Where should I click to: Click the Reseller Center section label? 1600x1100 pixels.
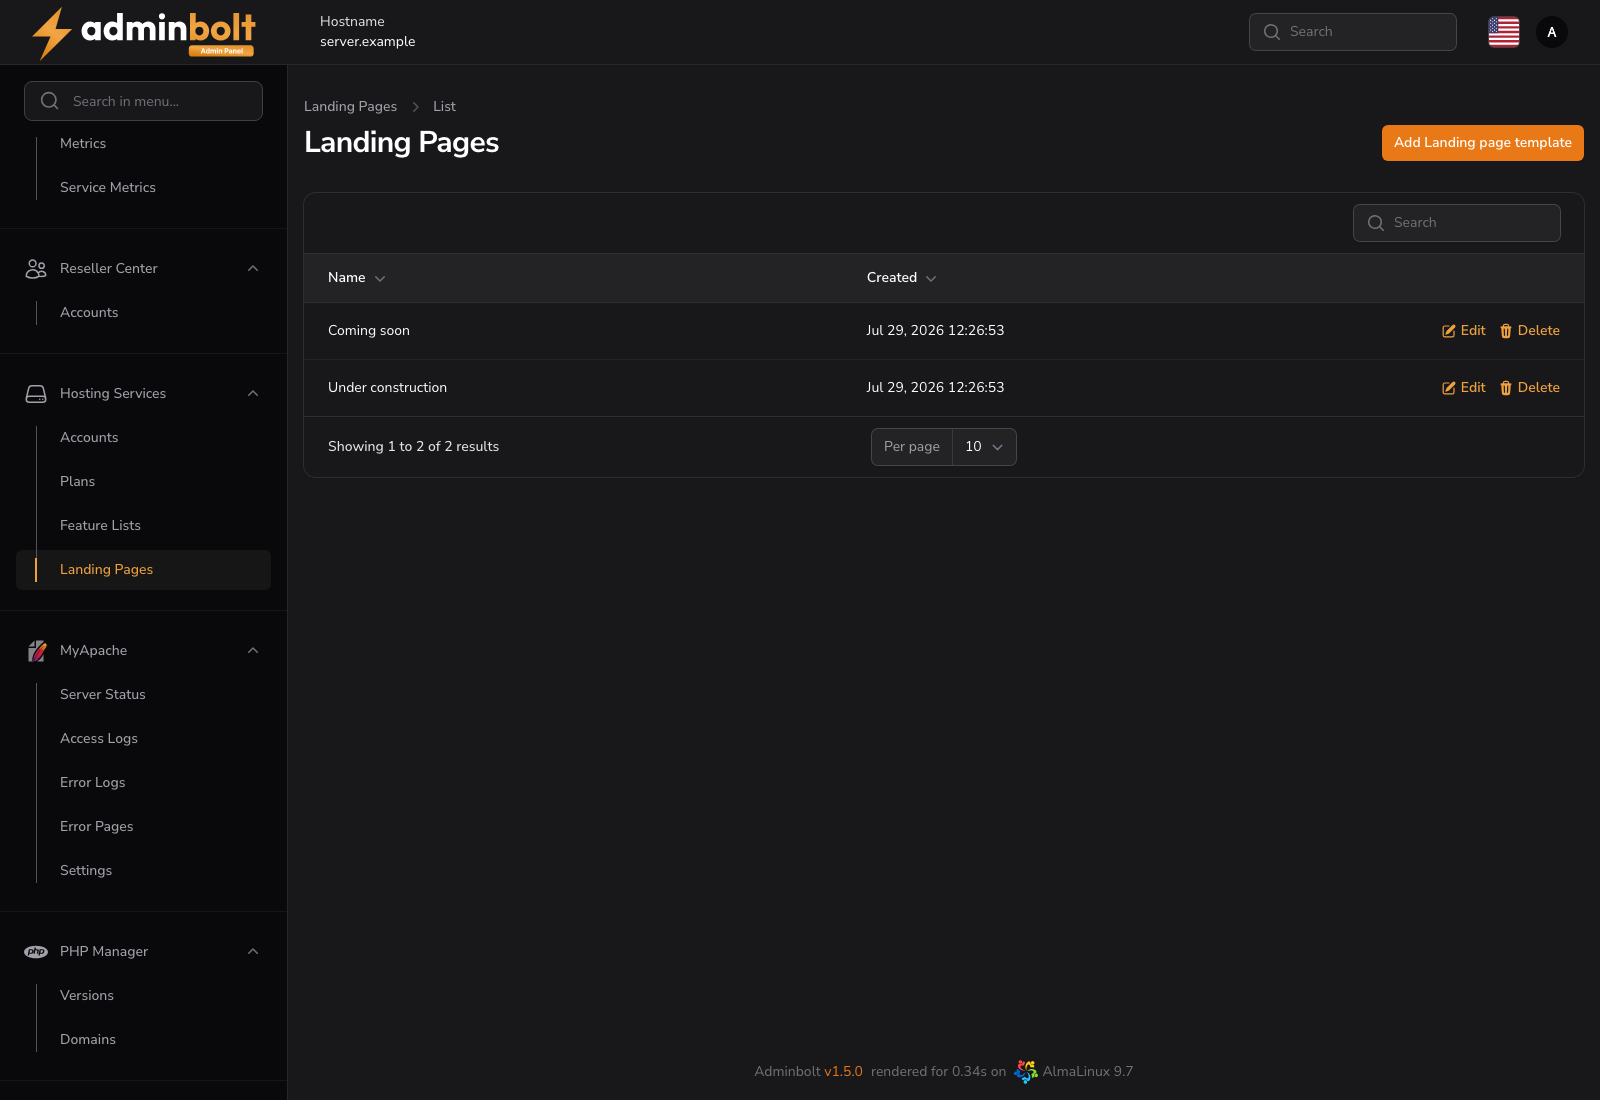109,268
